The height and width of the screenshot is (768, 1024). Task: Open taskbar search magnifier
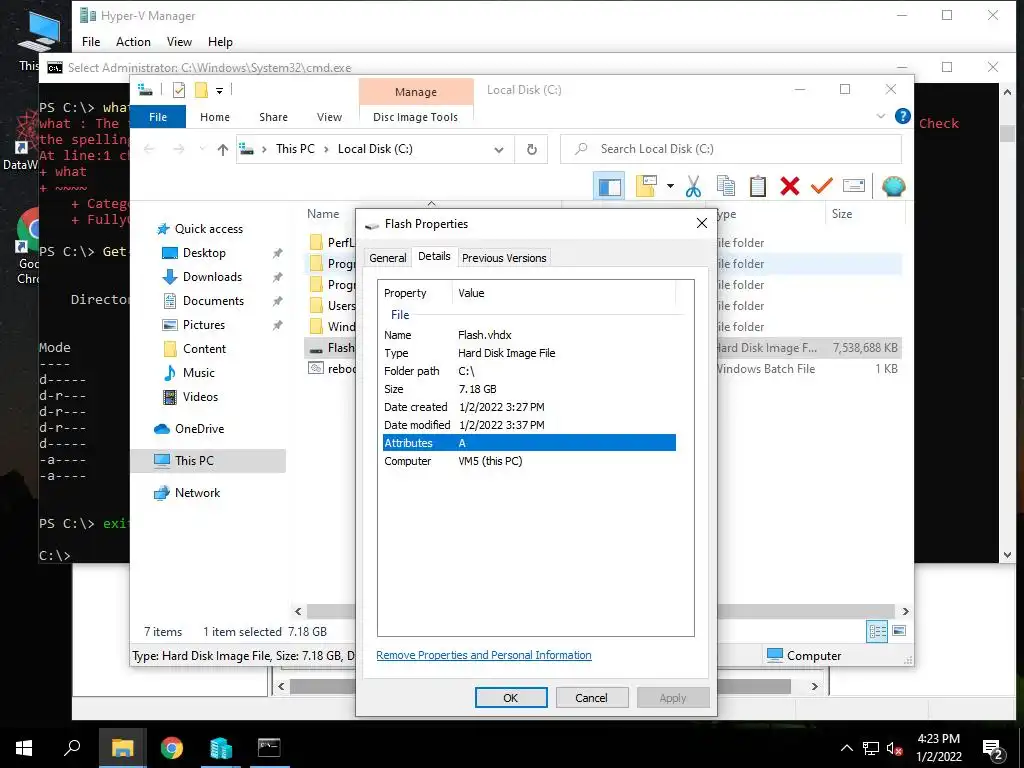(x=72, y=747)
